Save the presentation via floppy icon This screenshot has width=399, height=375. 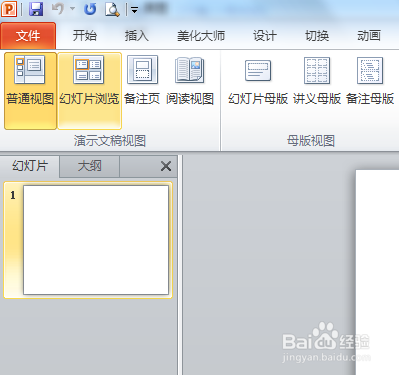(x=36, y=9)
